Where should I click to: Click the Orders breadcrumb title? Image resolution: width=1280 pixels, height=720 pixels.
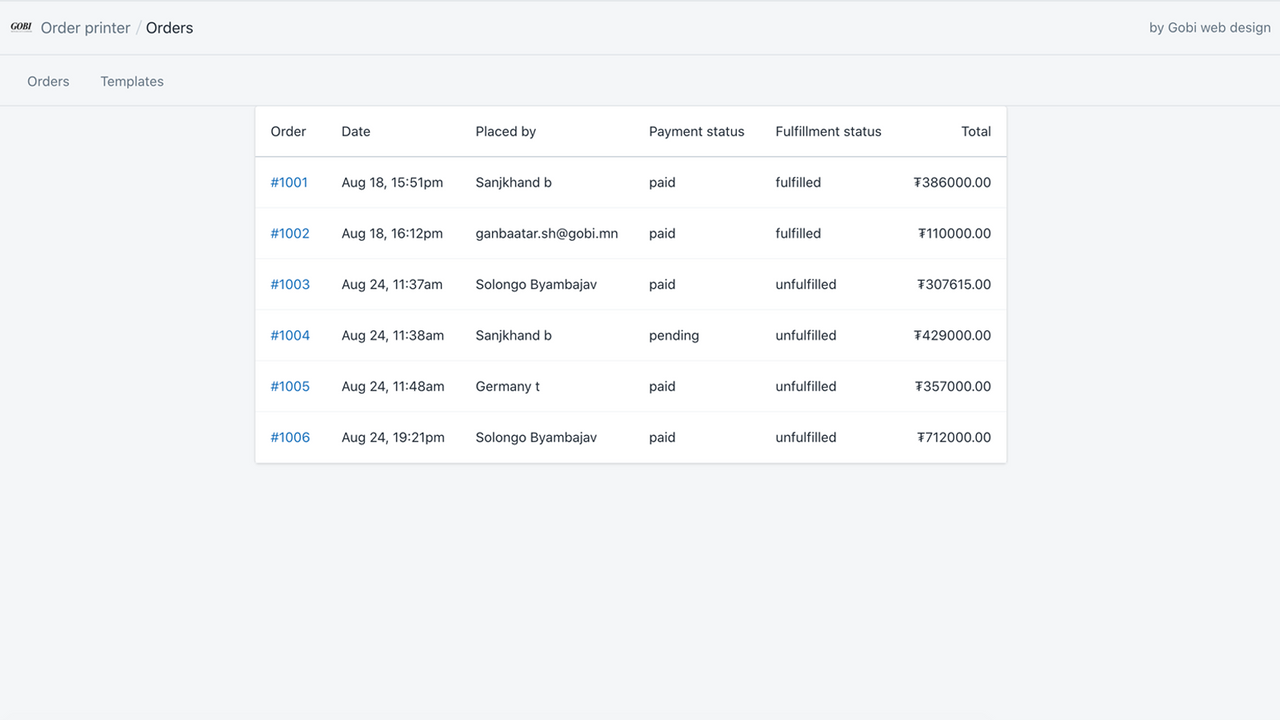point(169,28)
